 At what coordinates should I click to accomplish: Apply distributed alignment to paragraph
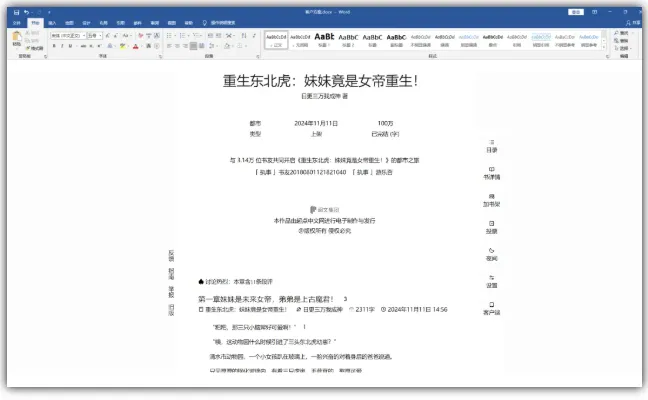pos(202,46)
